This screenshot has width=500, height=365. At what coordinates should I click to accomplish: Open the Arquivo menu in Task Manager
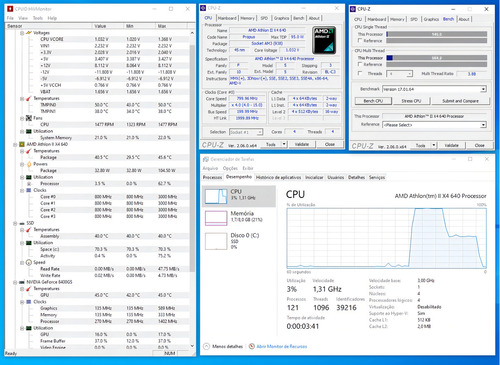coord(210,168)
